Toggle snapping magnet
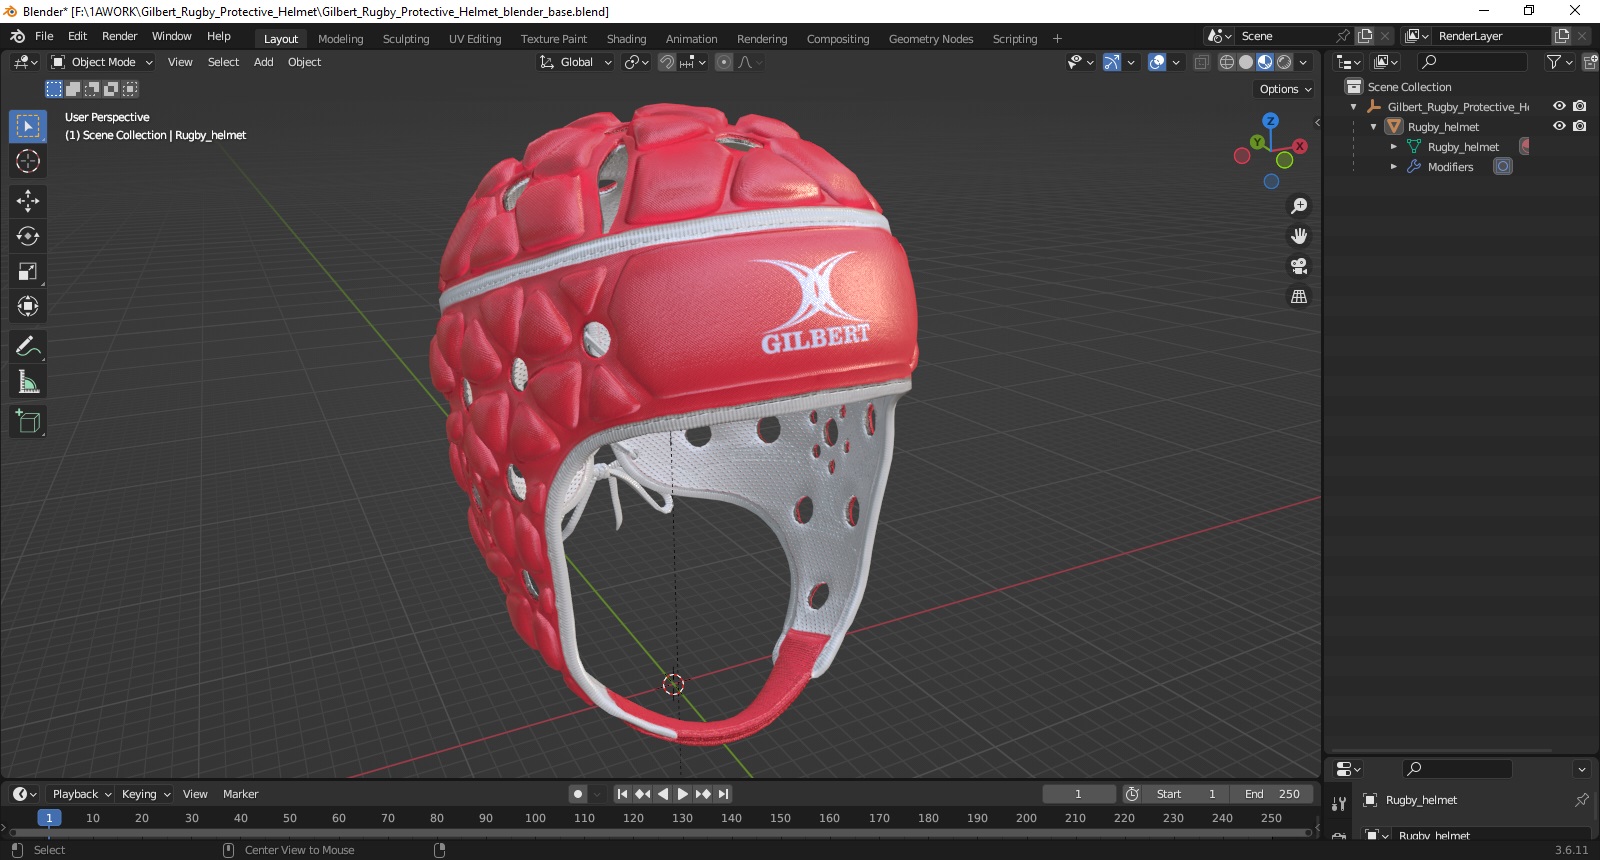Screen dimensions: 1600x860 coord(666,62)
